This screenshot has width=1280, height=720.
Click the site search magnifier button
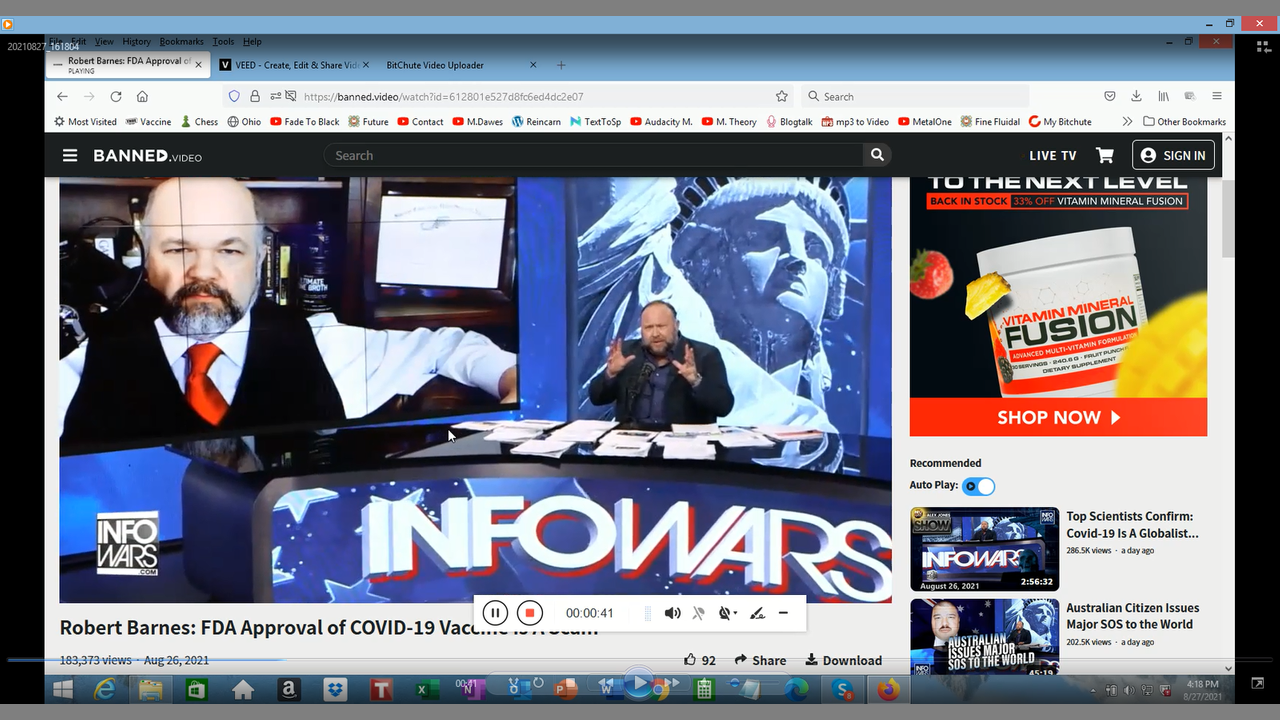[877, 155]
